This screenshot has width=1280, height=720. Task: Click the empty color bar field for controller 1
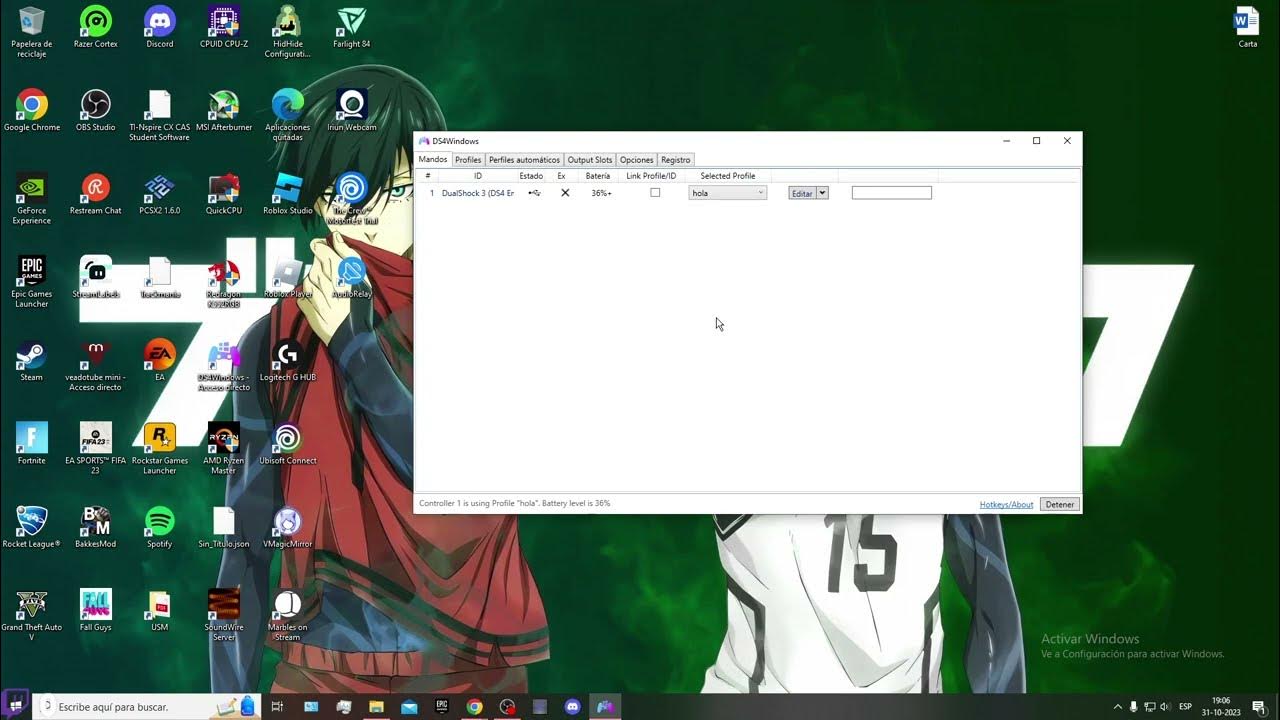pos(891,193)
